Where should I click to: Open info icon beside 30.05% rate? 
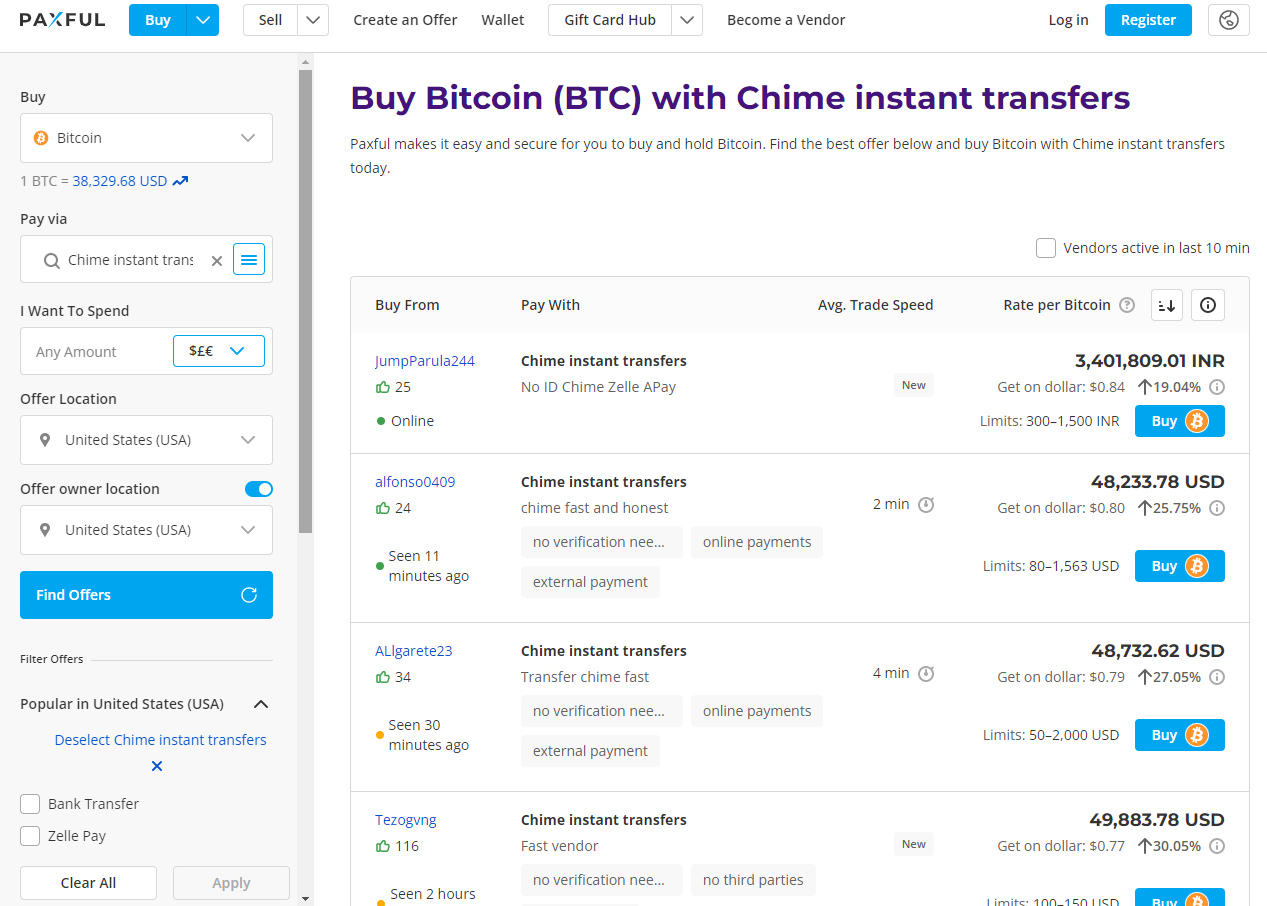(x=1217, y=846)
